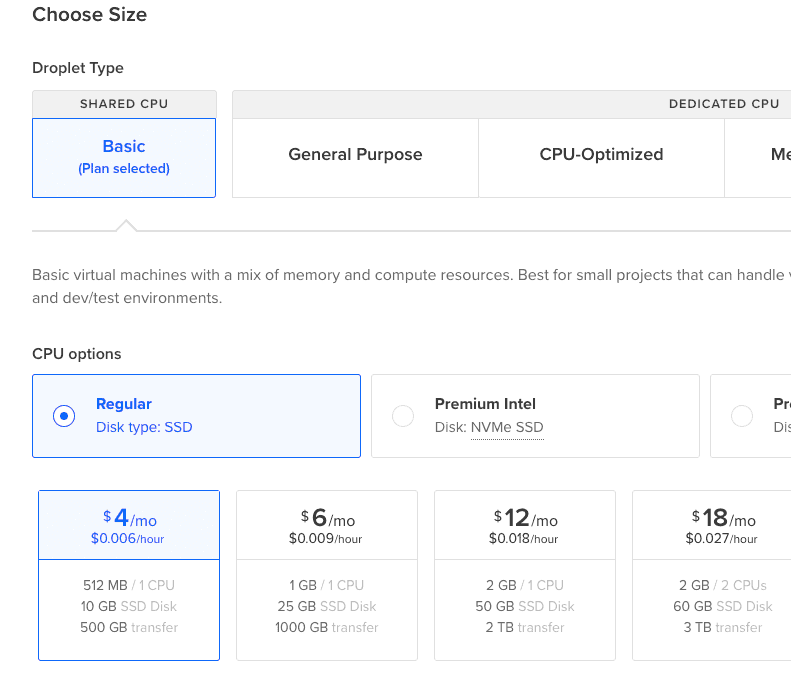
Task: Click the Choose Size heading
Action: pos(90,15)
